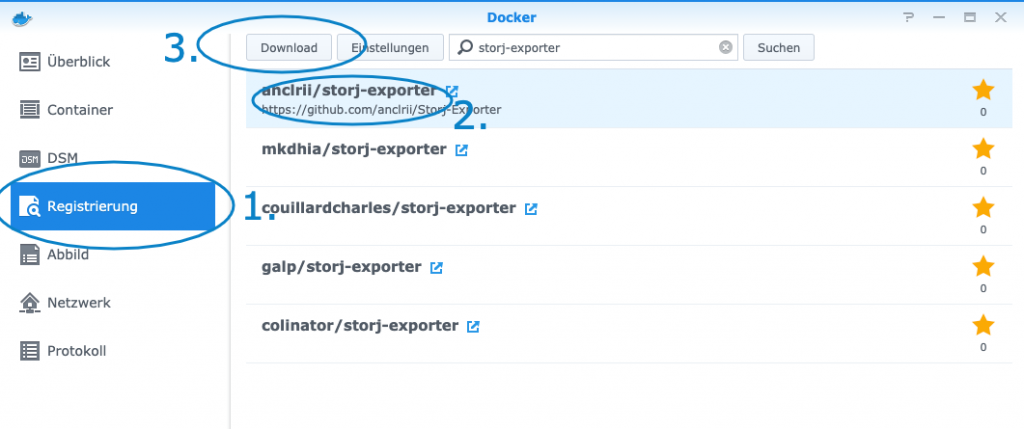1024x429 pixels.
Task: Maximize the Docker window
Action: [x=970, y=18]
